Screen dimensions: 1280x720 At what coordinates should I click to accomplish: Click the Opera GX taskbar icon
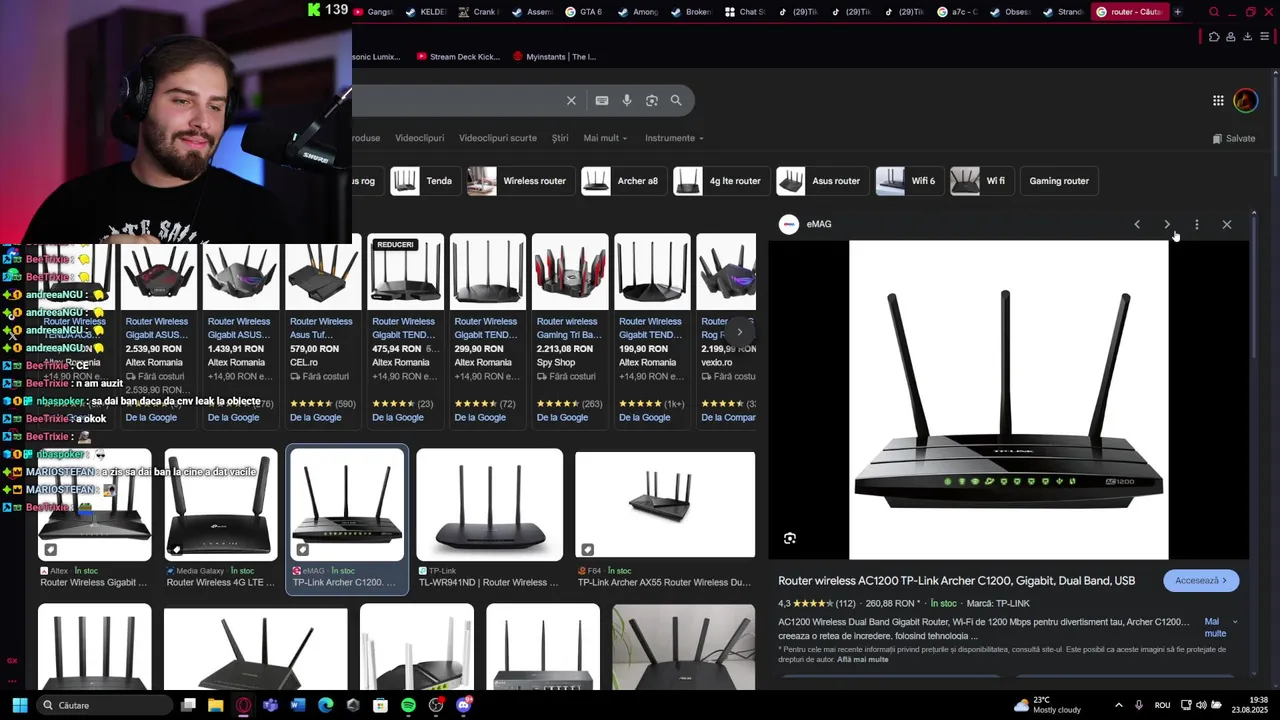tap(243, 705)
